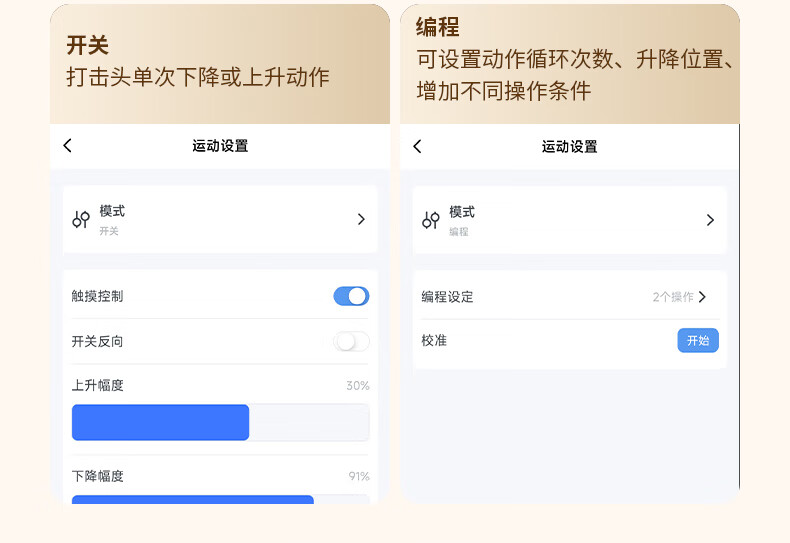Click the 30% value of 上升幅度
Image resolution: width=790 pixels, height=543 pixels.
pos(357,386)
